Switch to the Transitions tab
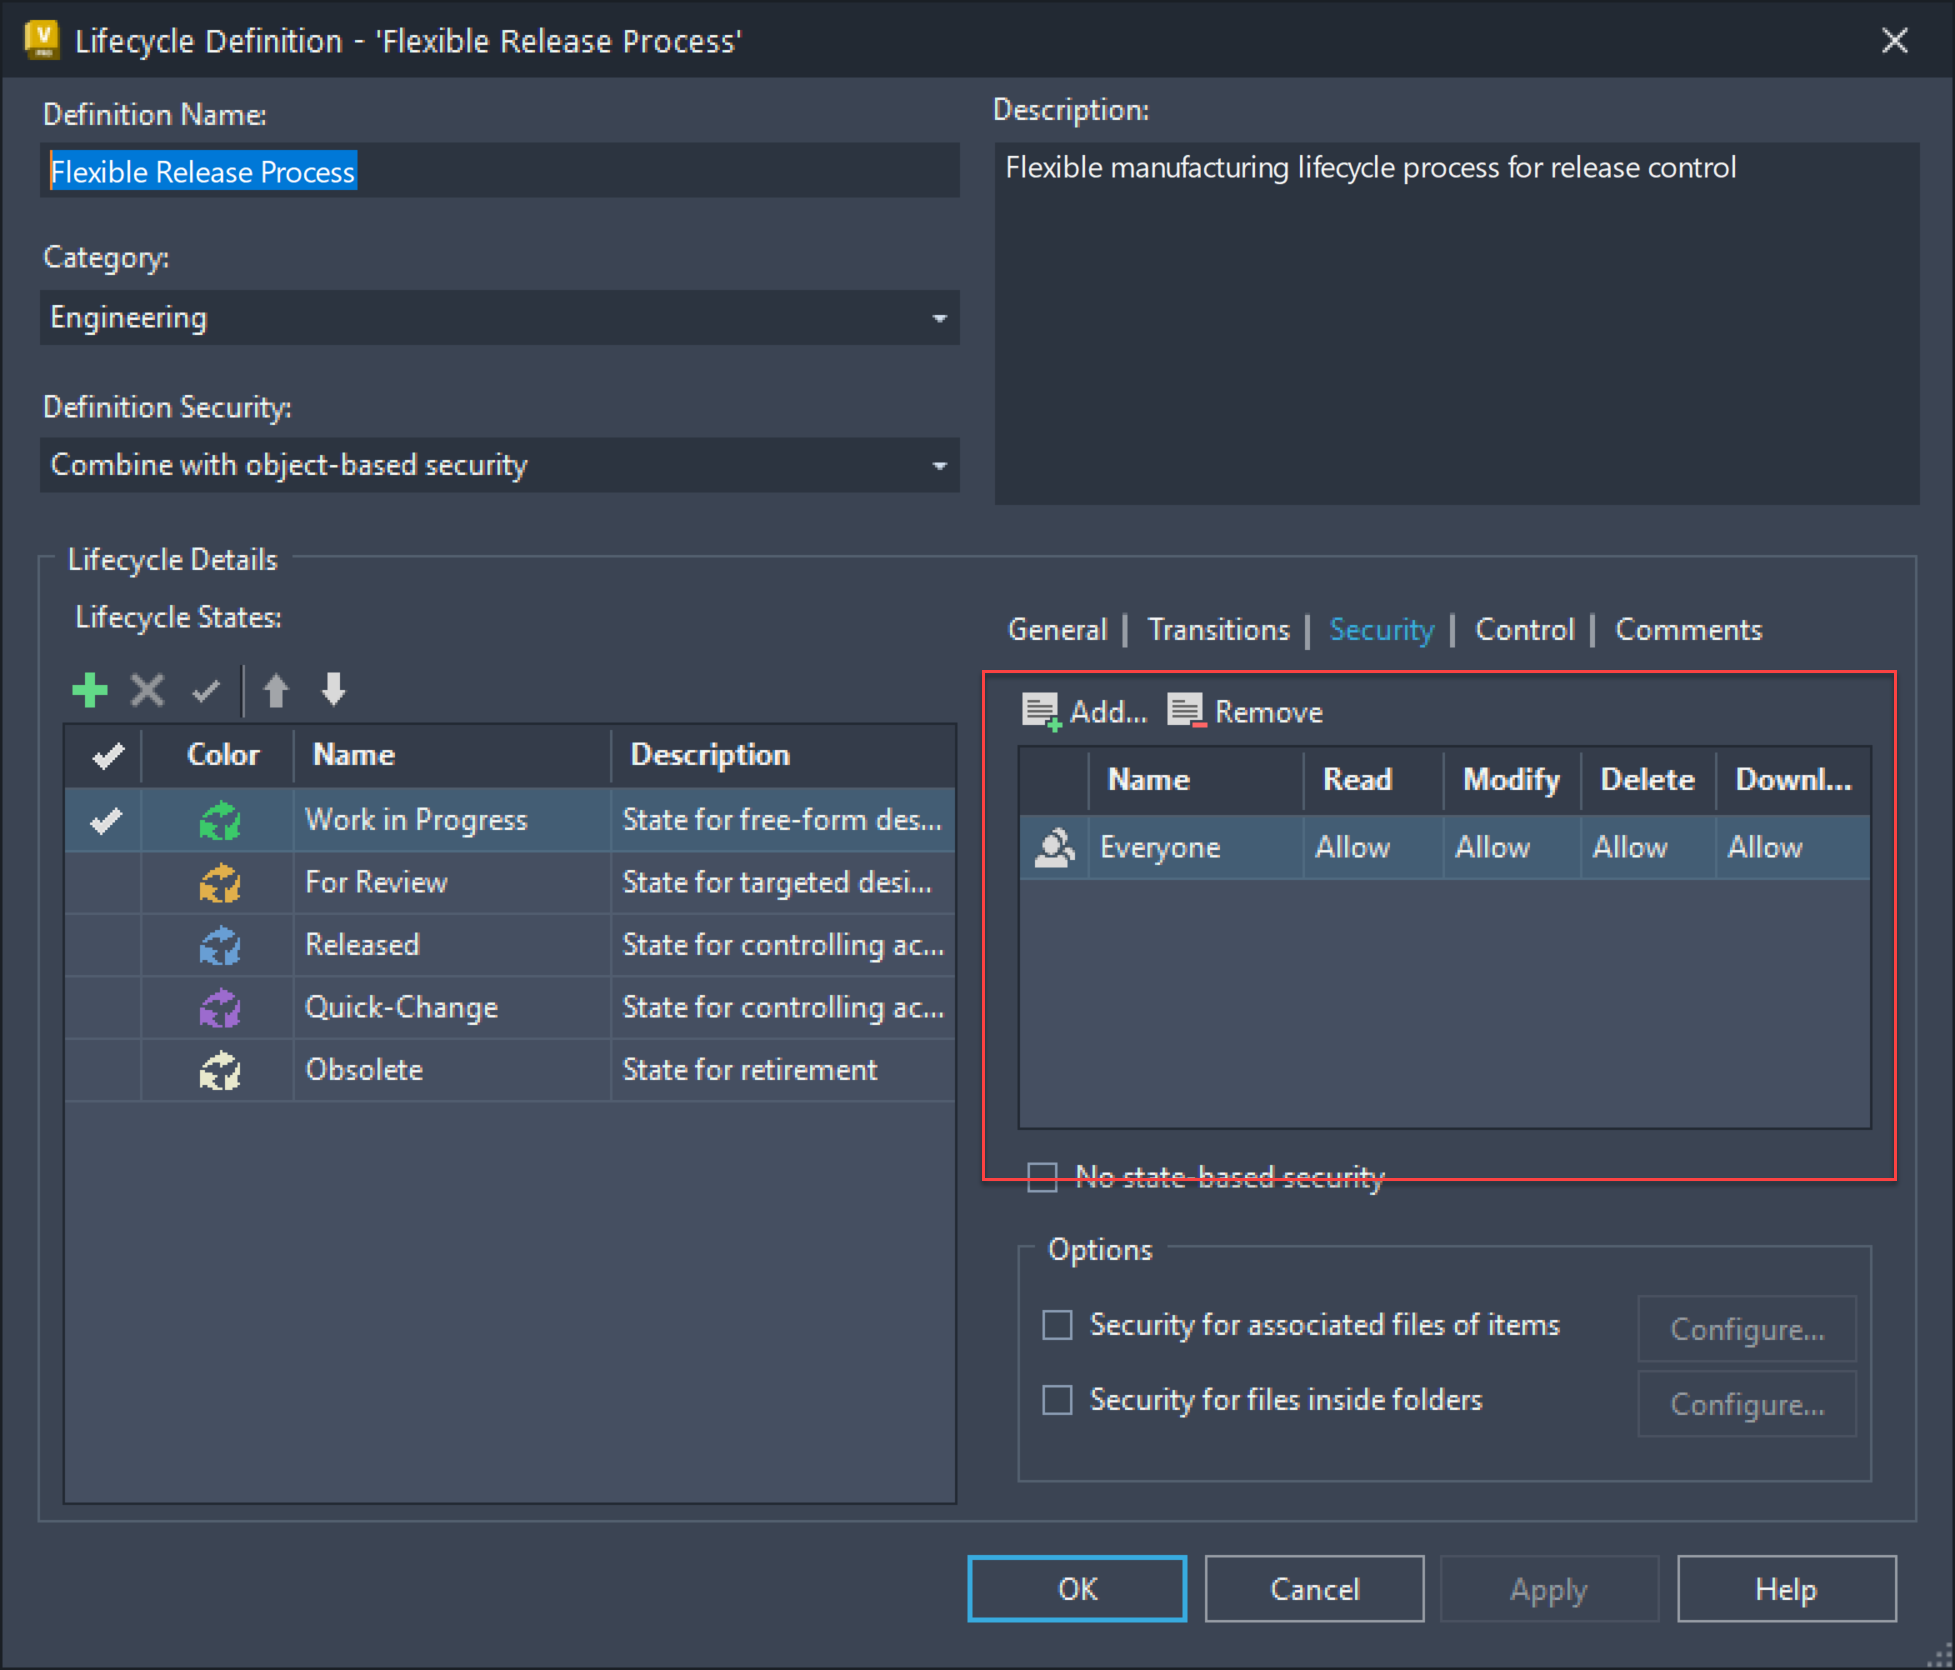The image size is (1955, 1670). click(1219, 629)
